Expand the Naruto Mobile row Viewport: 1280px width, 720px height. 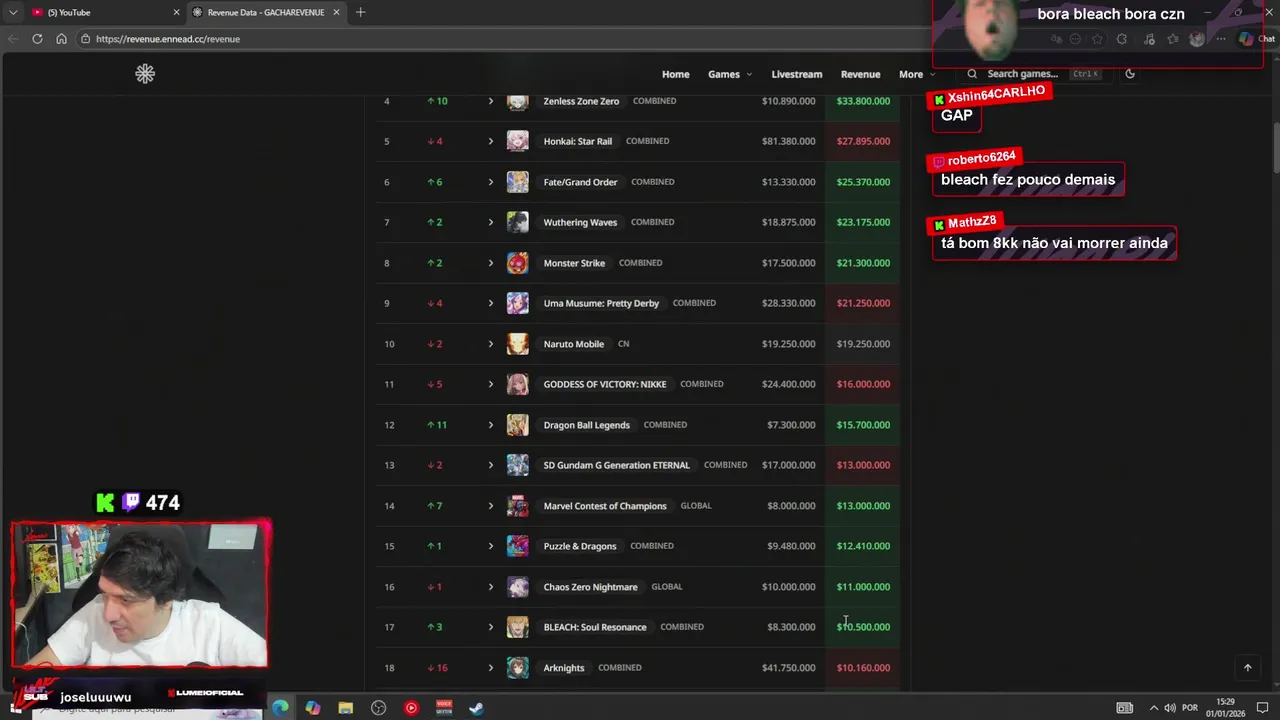491,344
